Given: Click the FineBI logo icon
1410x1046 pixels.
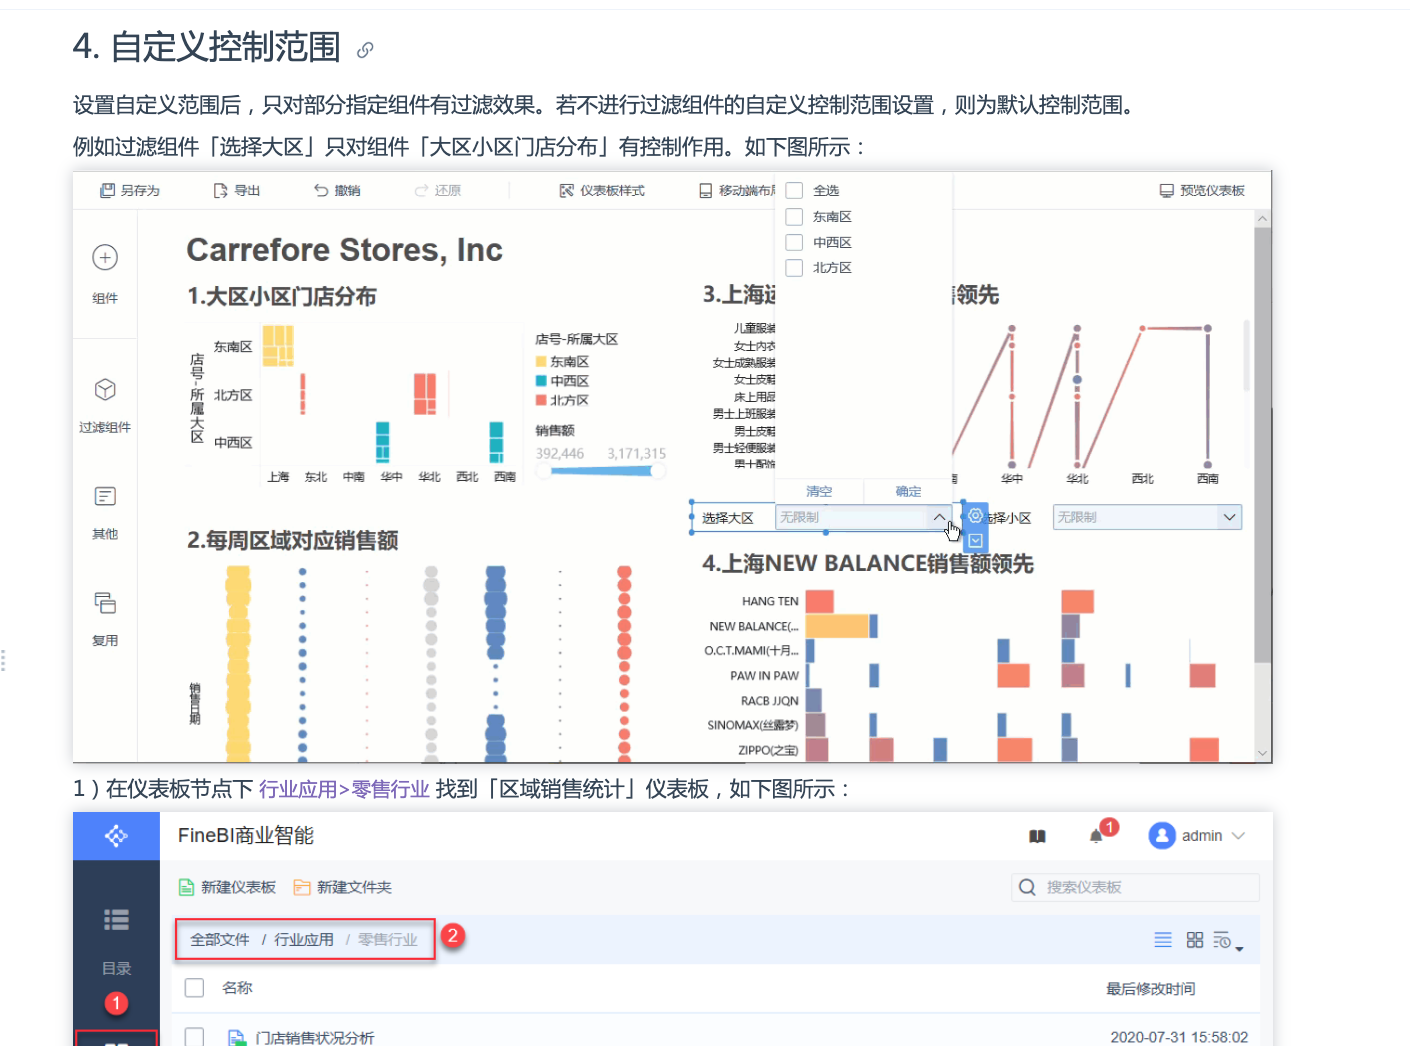Looking at the screenshot, I should [x=116, y=835].
